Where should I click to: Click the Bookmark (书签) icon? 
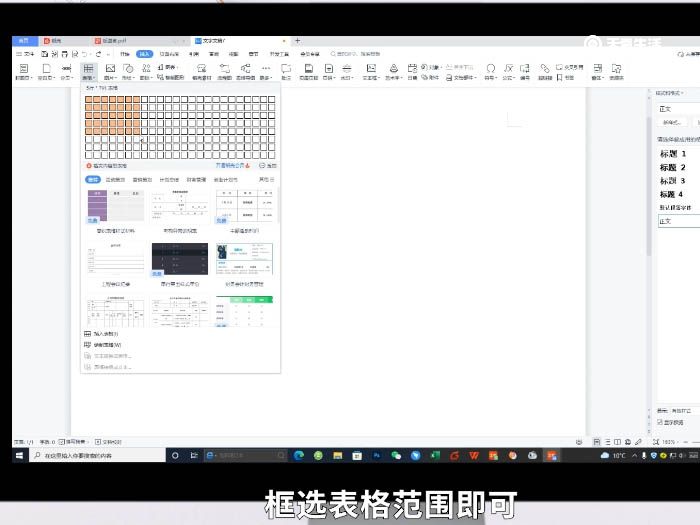pyautogui.click(x=565, y=77)
